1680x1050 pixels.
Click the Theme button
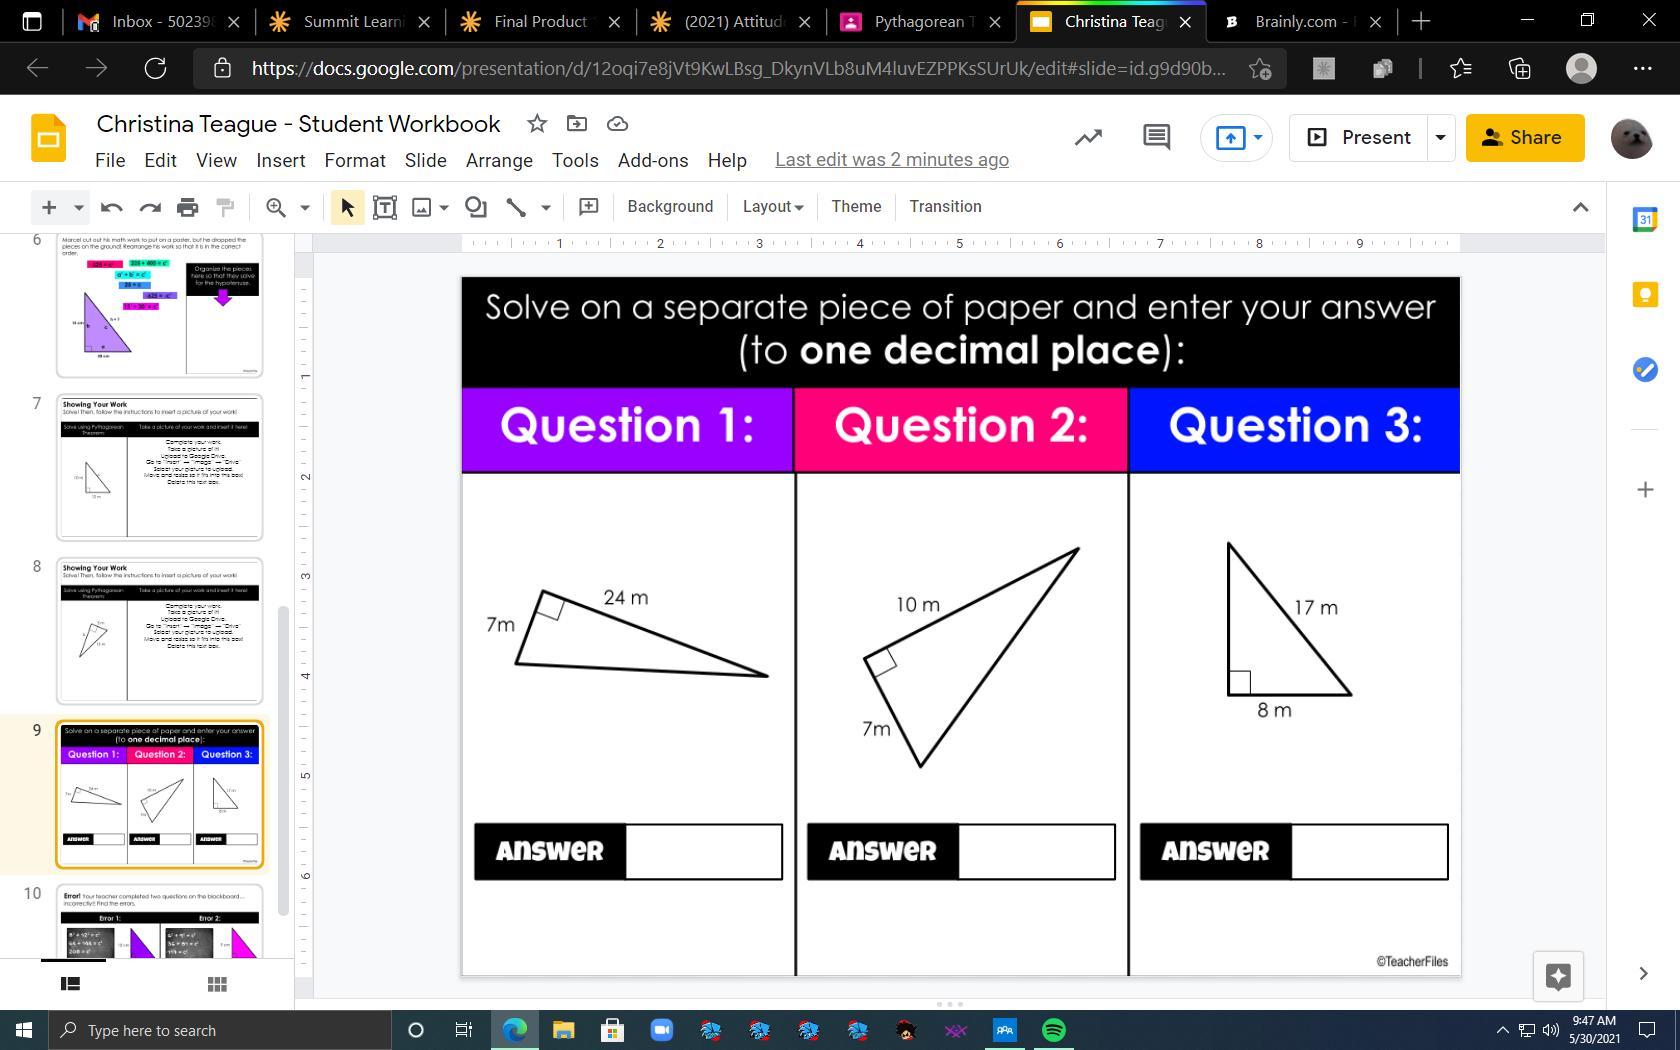[856, 207]
